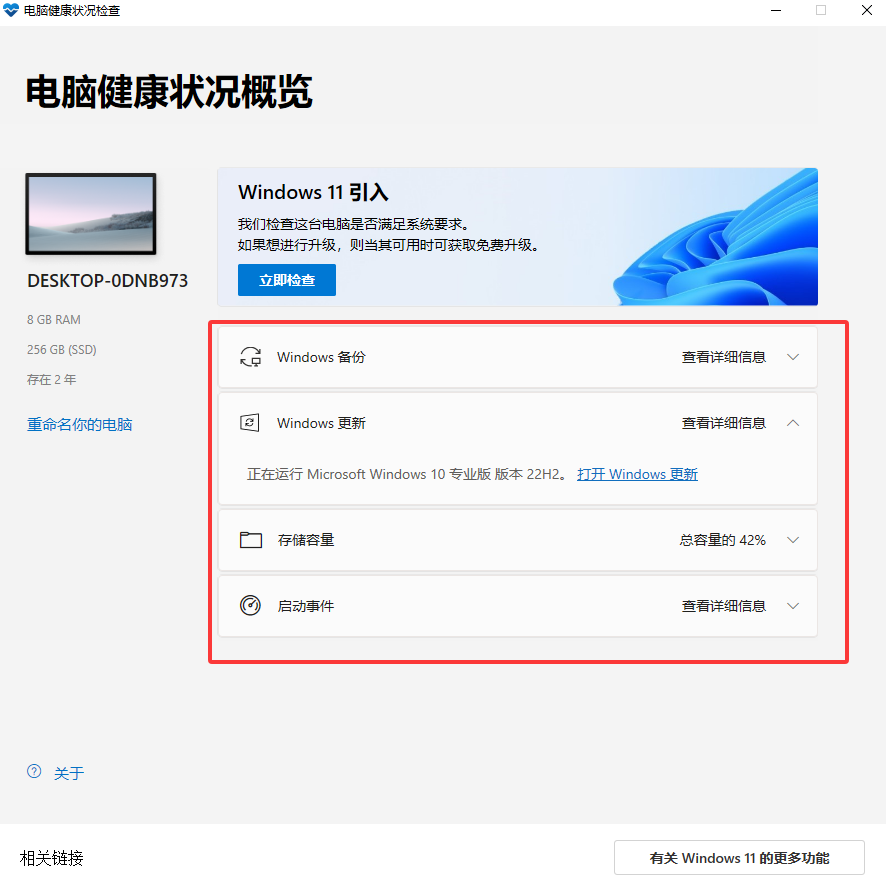
Task: Click 查看详细信息 in 启动事件 row
Action: coord(724,606)
